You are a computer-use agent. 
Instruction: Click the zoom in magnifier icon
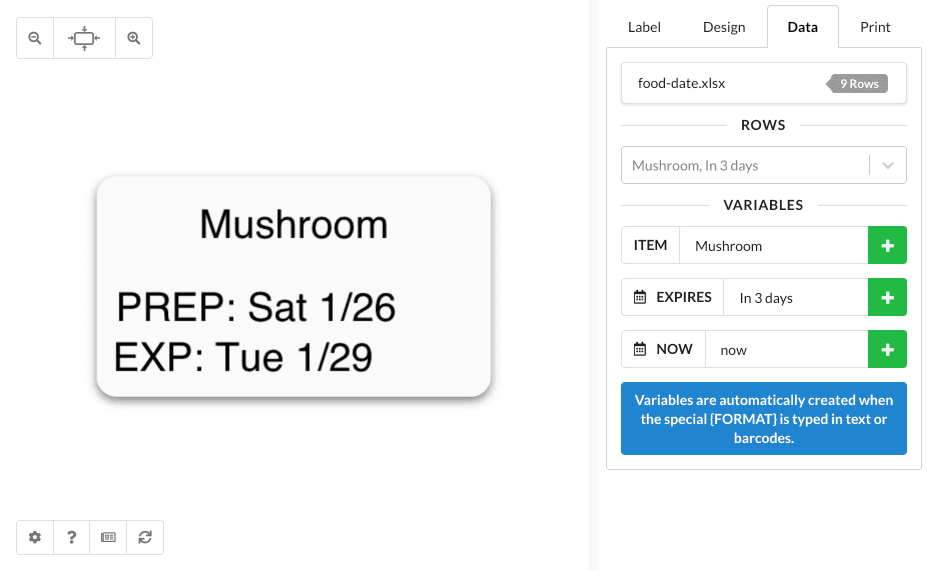[133, 39]
